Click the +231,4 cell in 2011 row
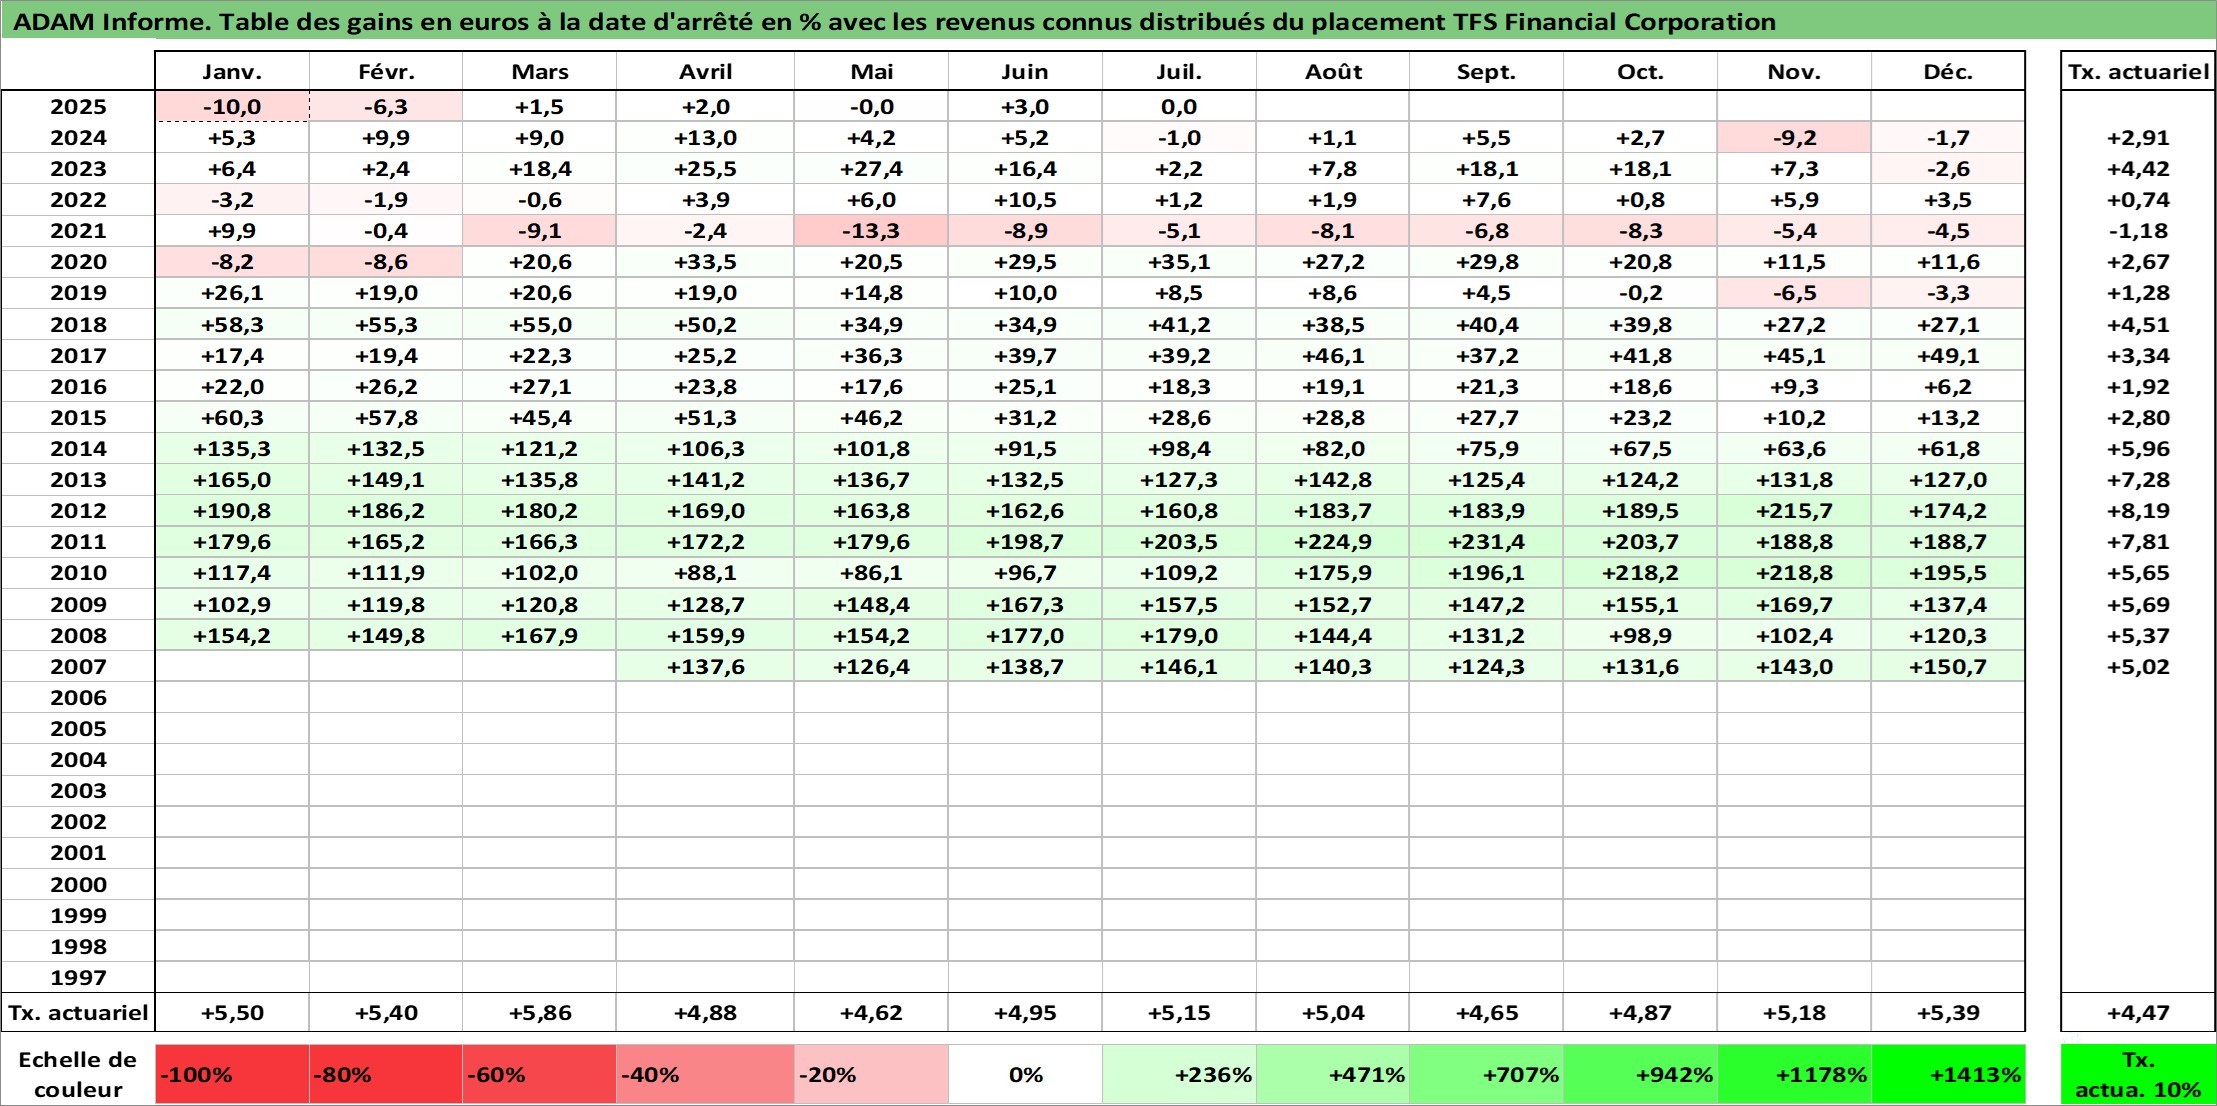 tap(1486, 542)
